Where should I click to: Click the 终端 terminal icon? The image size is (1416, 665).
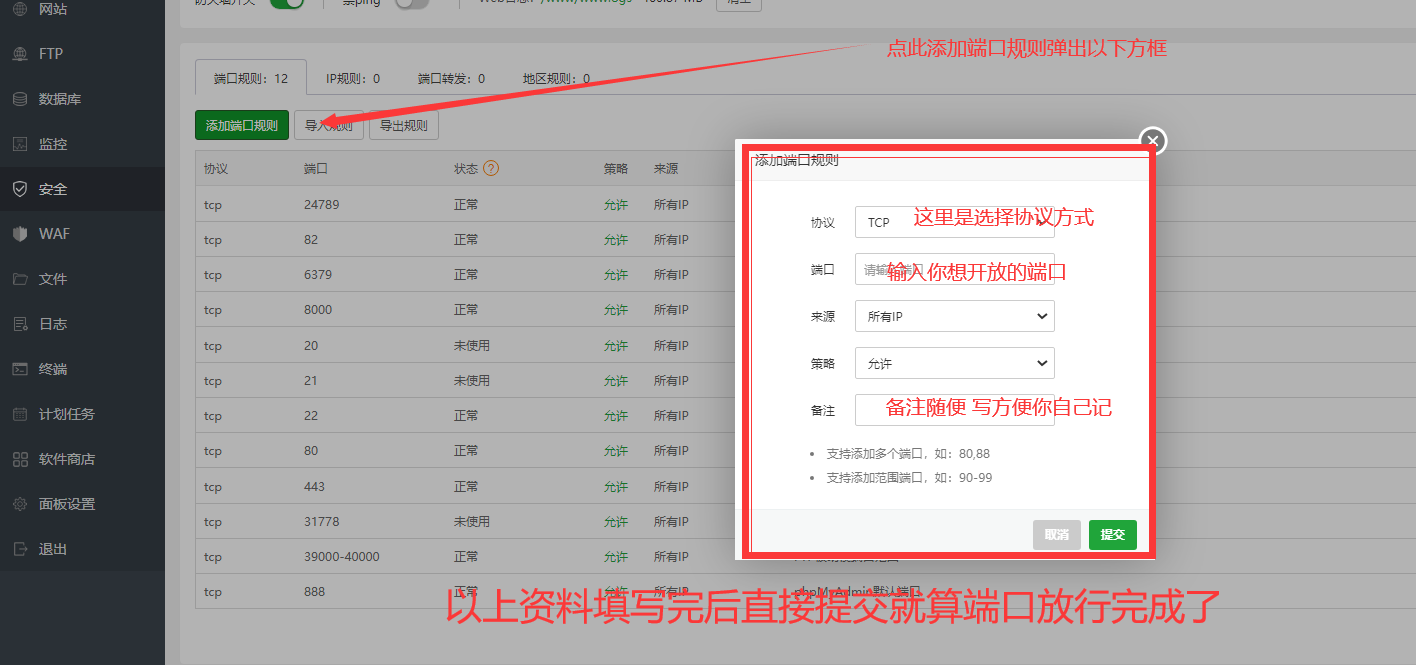(x=20, y=369)
